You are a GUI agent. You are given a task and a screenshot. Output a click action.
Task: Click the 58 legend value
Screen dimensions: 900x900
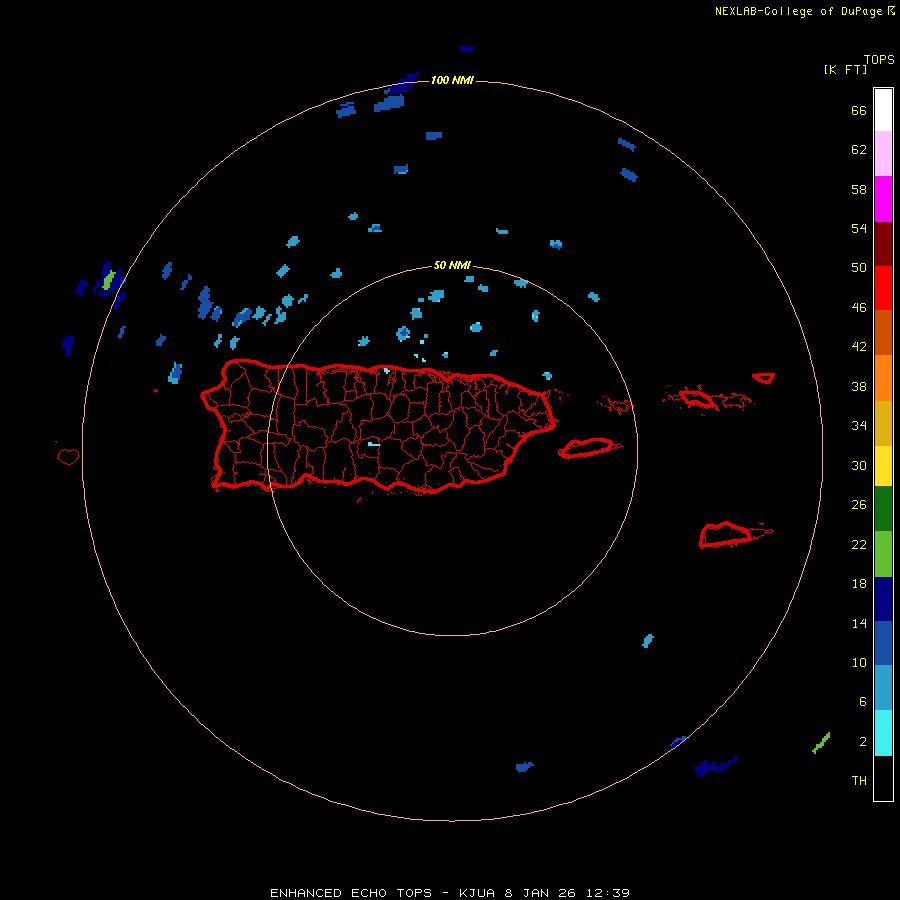[x=859, y=189]
